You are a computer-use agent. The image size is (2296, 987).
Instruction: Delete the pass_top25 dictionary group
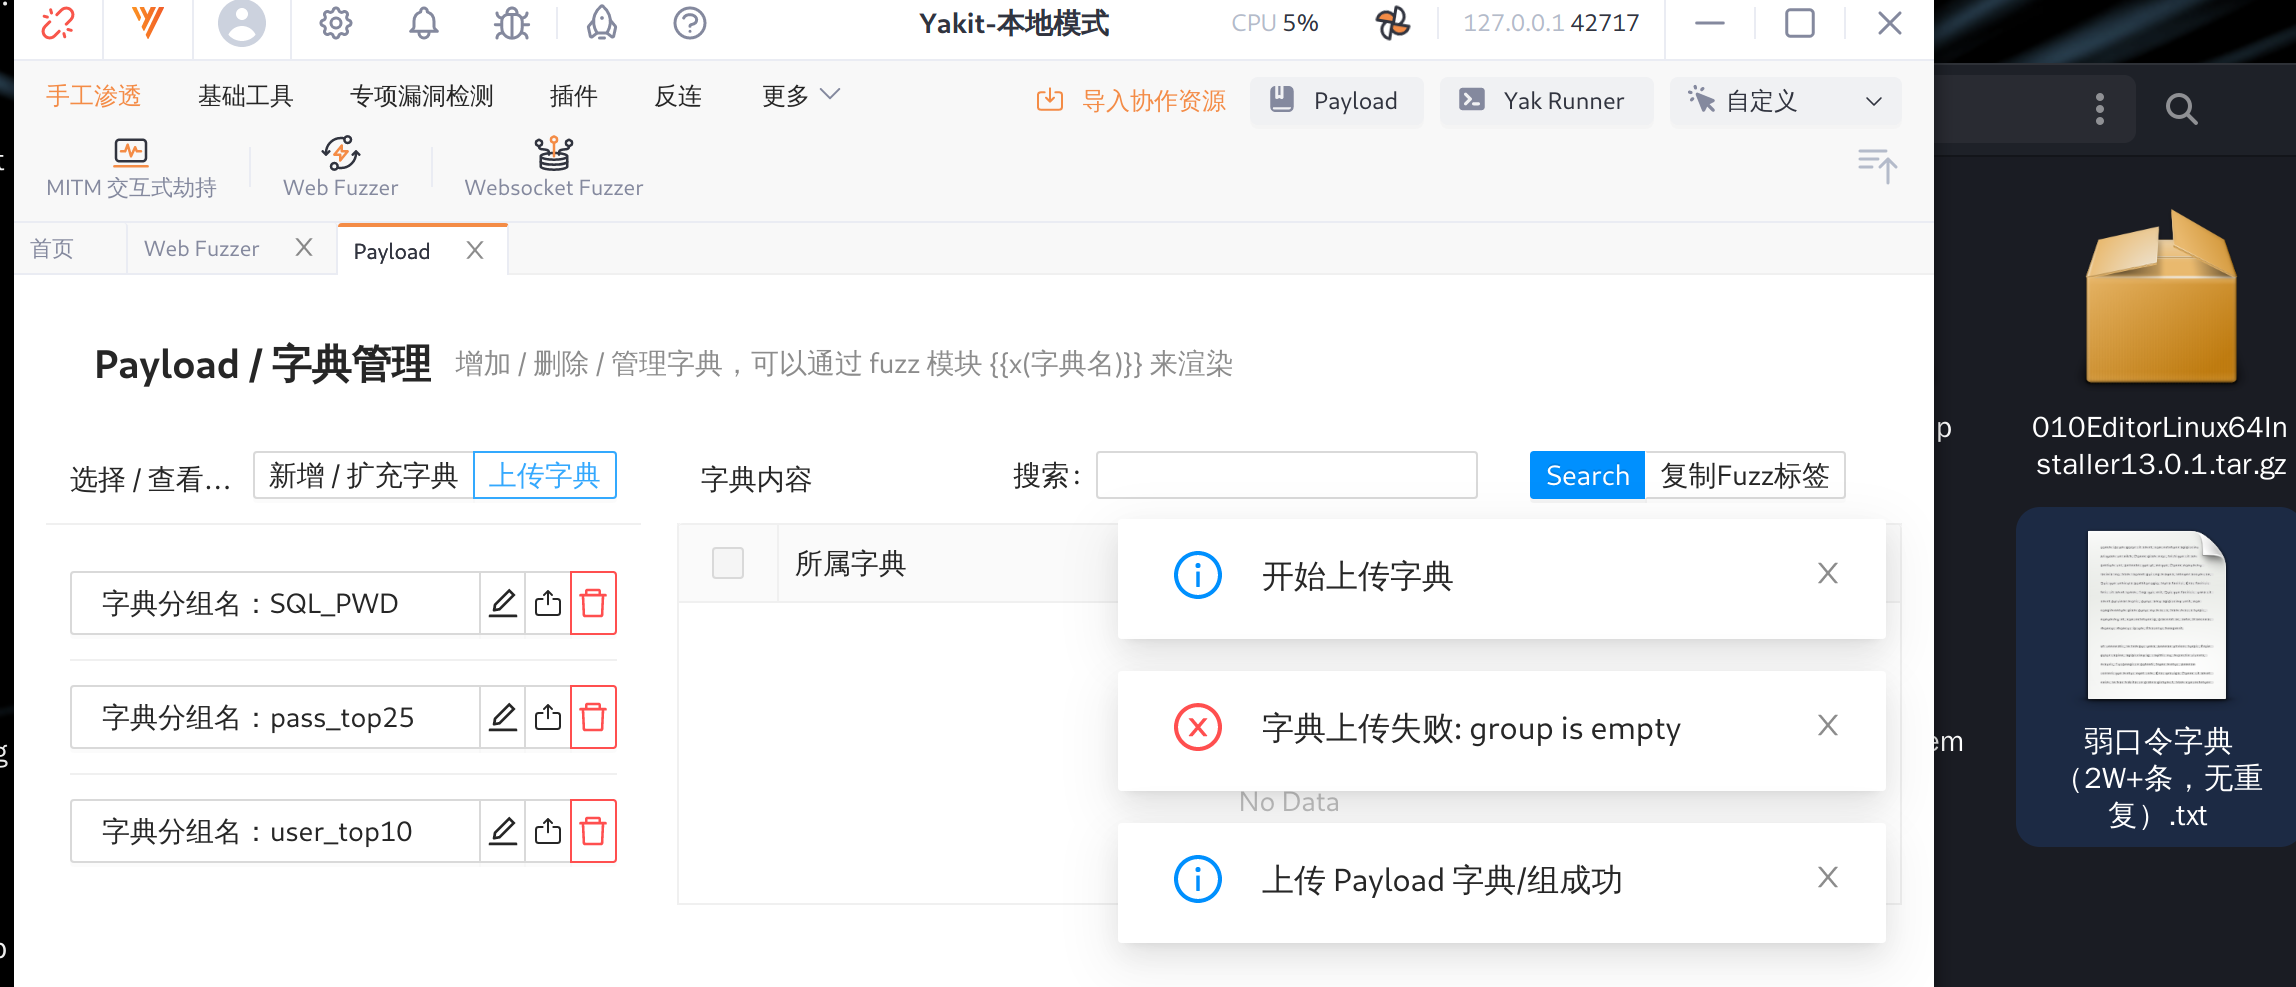[592, 717]
